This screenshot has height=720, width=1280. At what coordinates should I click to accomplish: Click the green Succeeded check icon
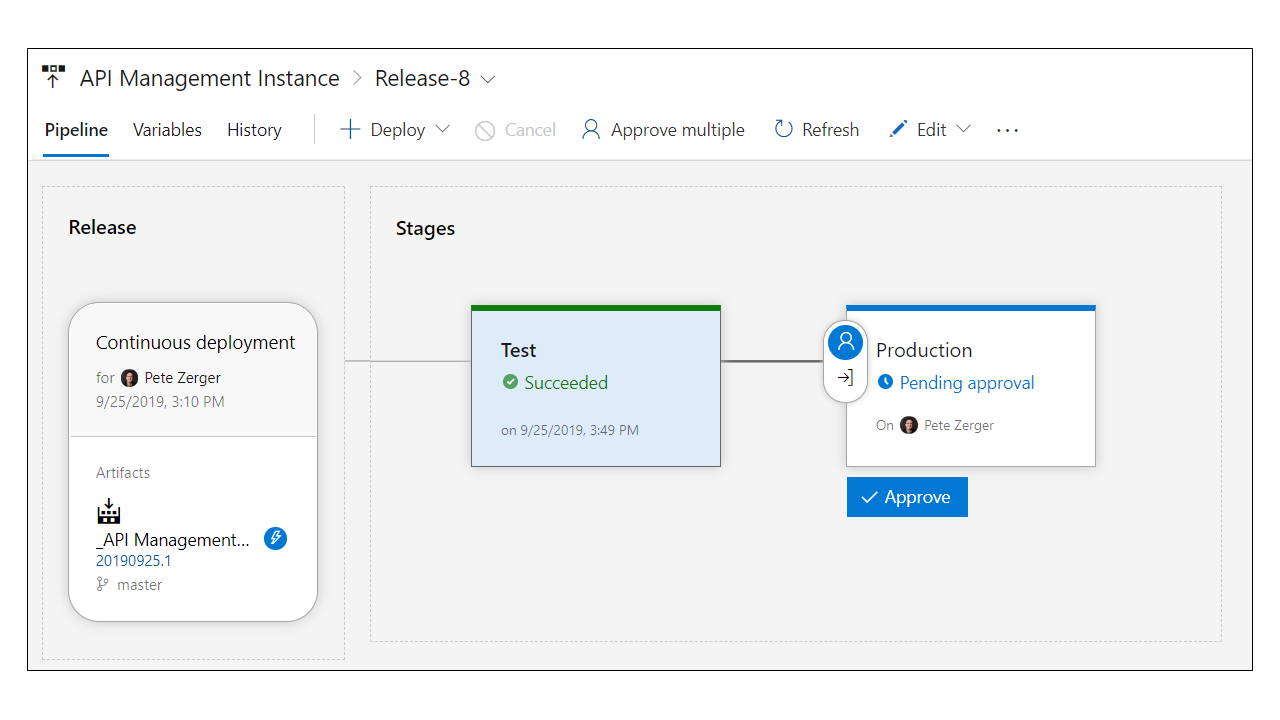[510, 382]
